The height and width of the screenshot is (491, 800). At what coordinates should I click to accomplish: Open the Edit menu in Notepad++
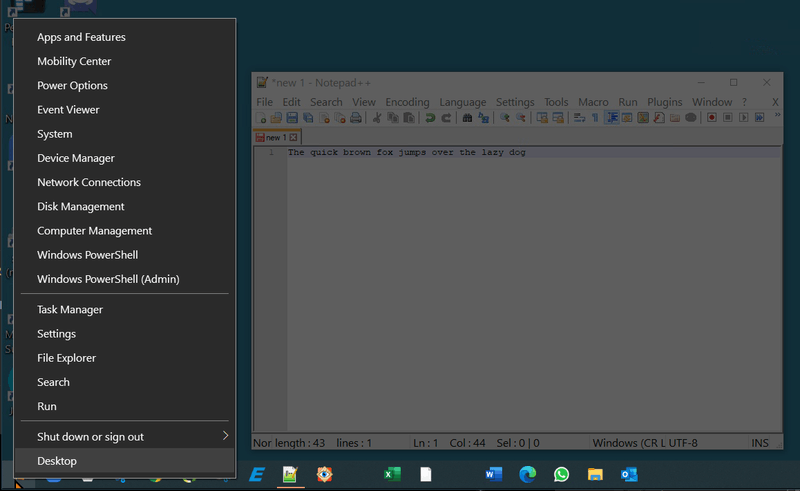click(291, 102)
